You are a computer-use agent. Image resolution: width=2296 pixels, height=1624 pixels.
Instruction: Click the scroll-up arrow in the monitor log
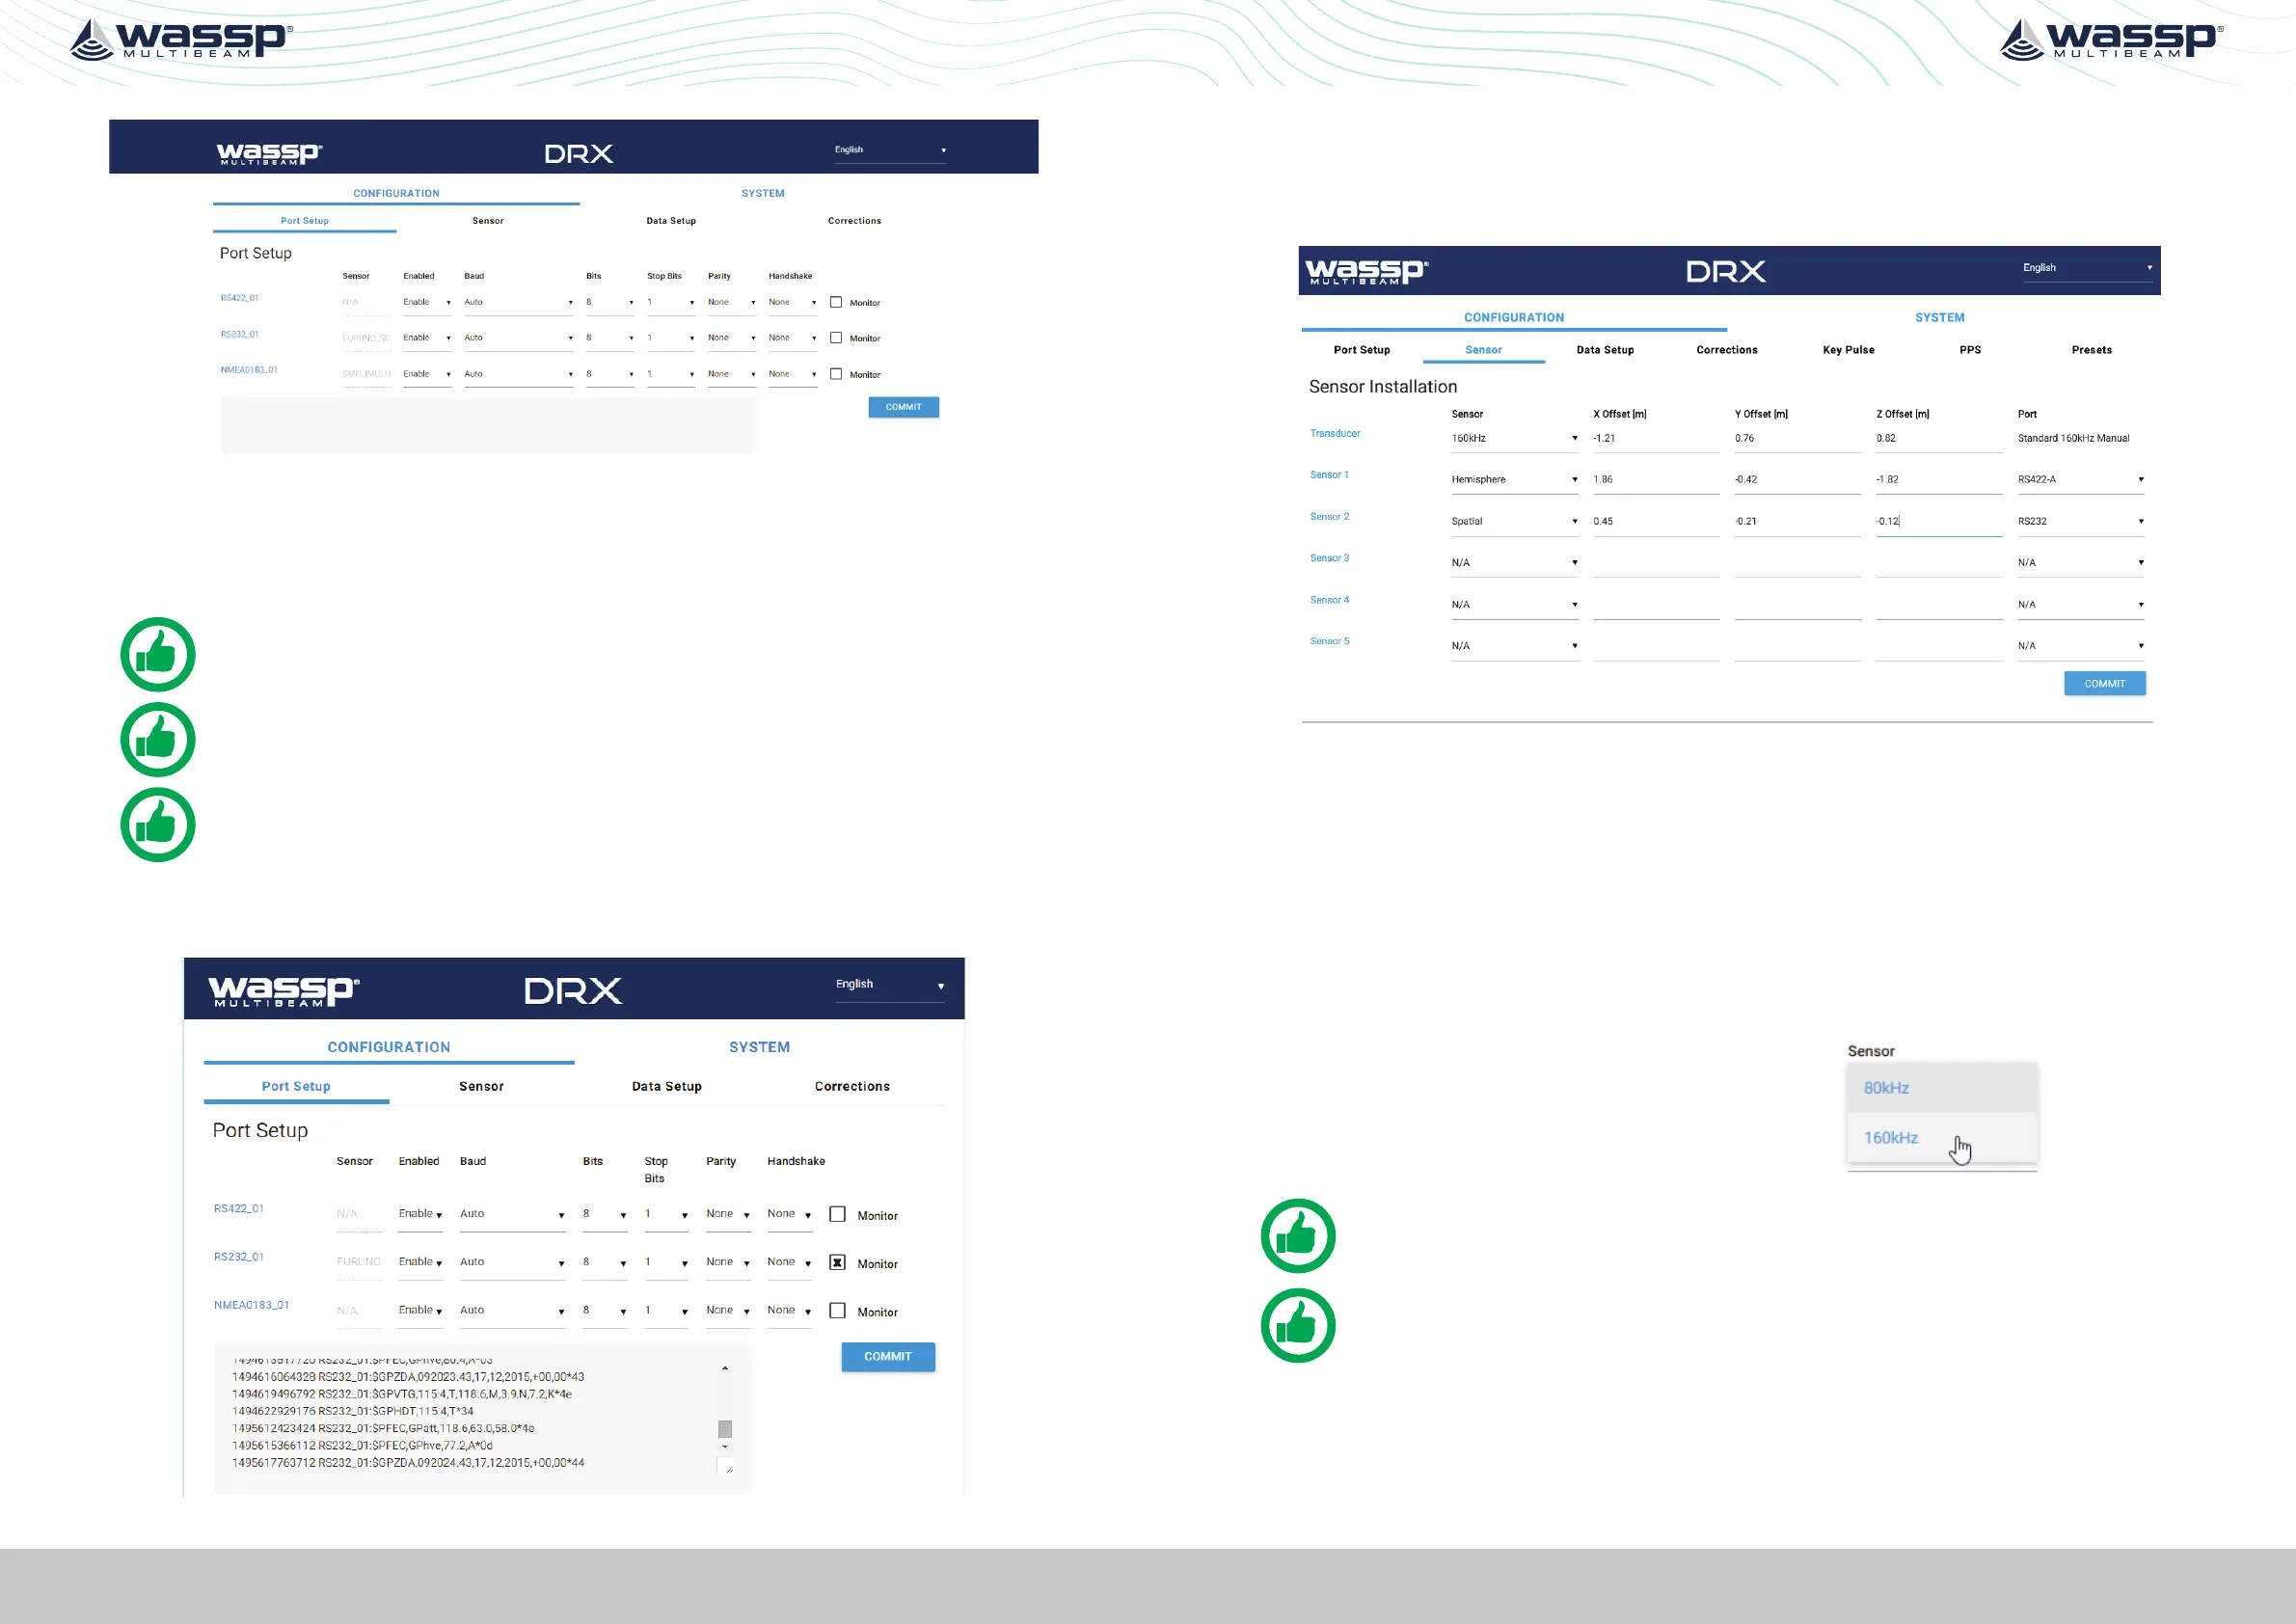pos(725,1368)
